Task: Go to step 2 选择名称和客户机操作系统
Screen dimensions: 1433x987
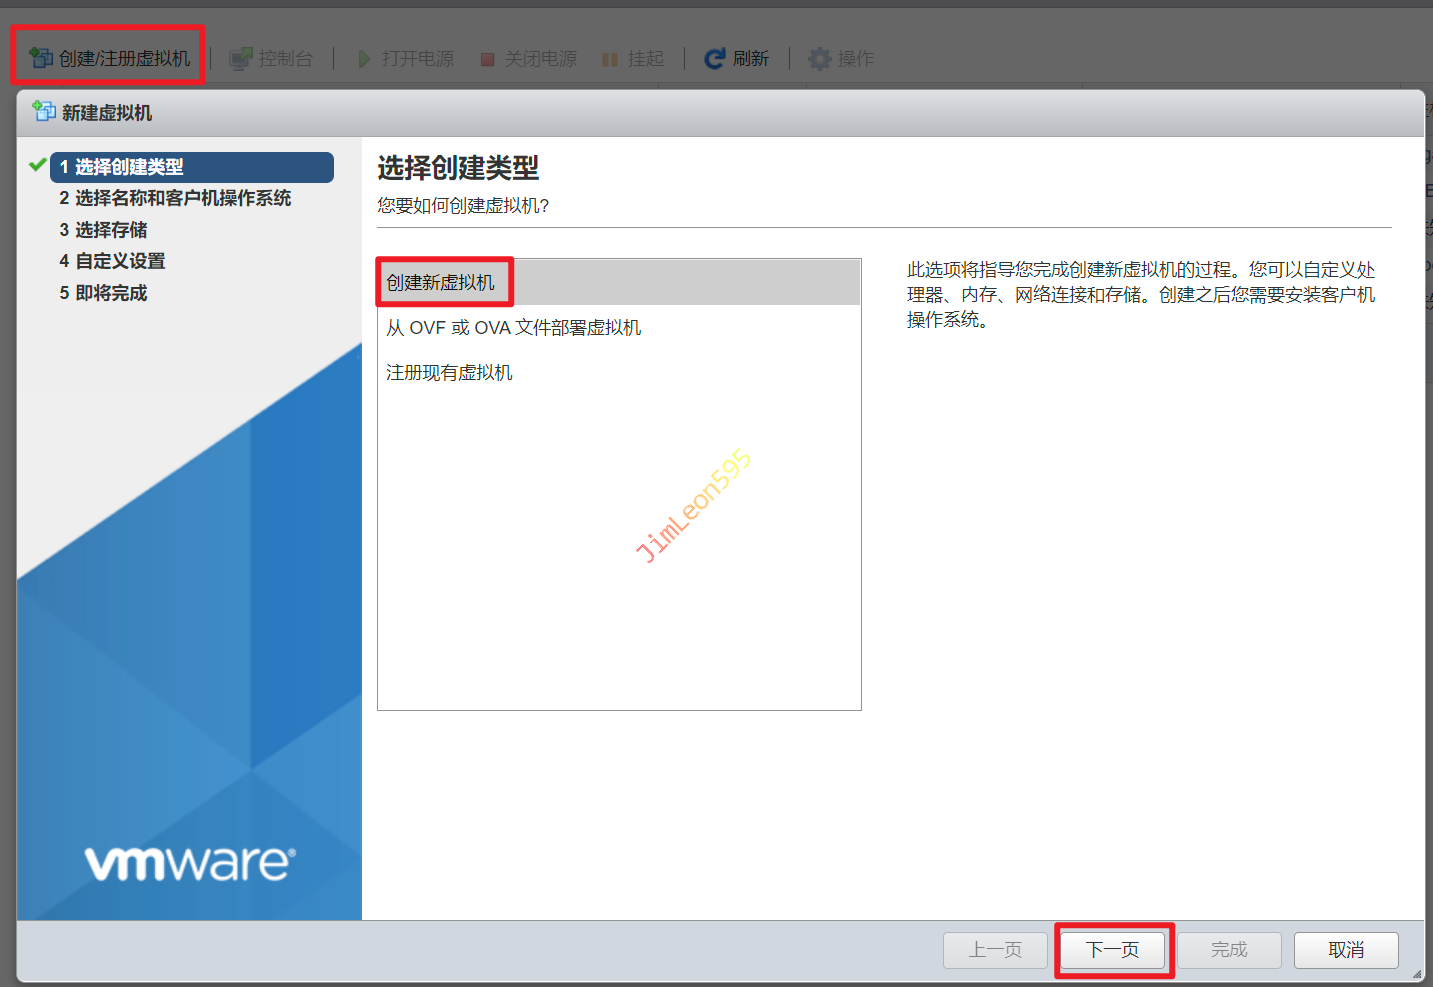Action: (x=175, y=198)
